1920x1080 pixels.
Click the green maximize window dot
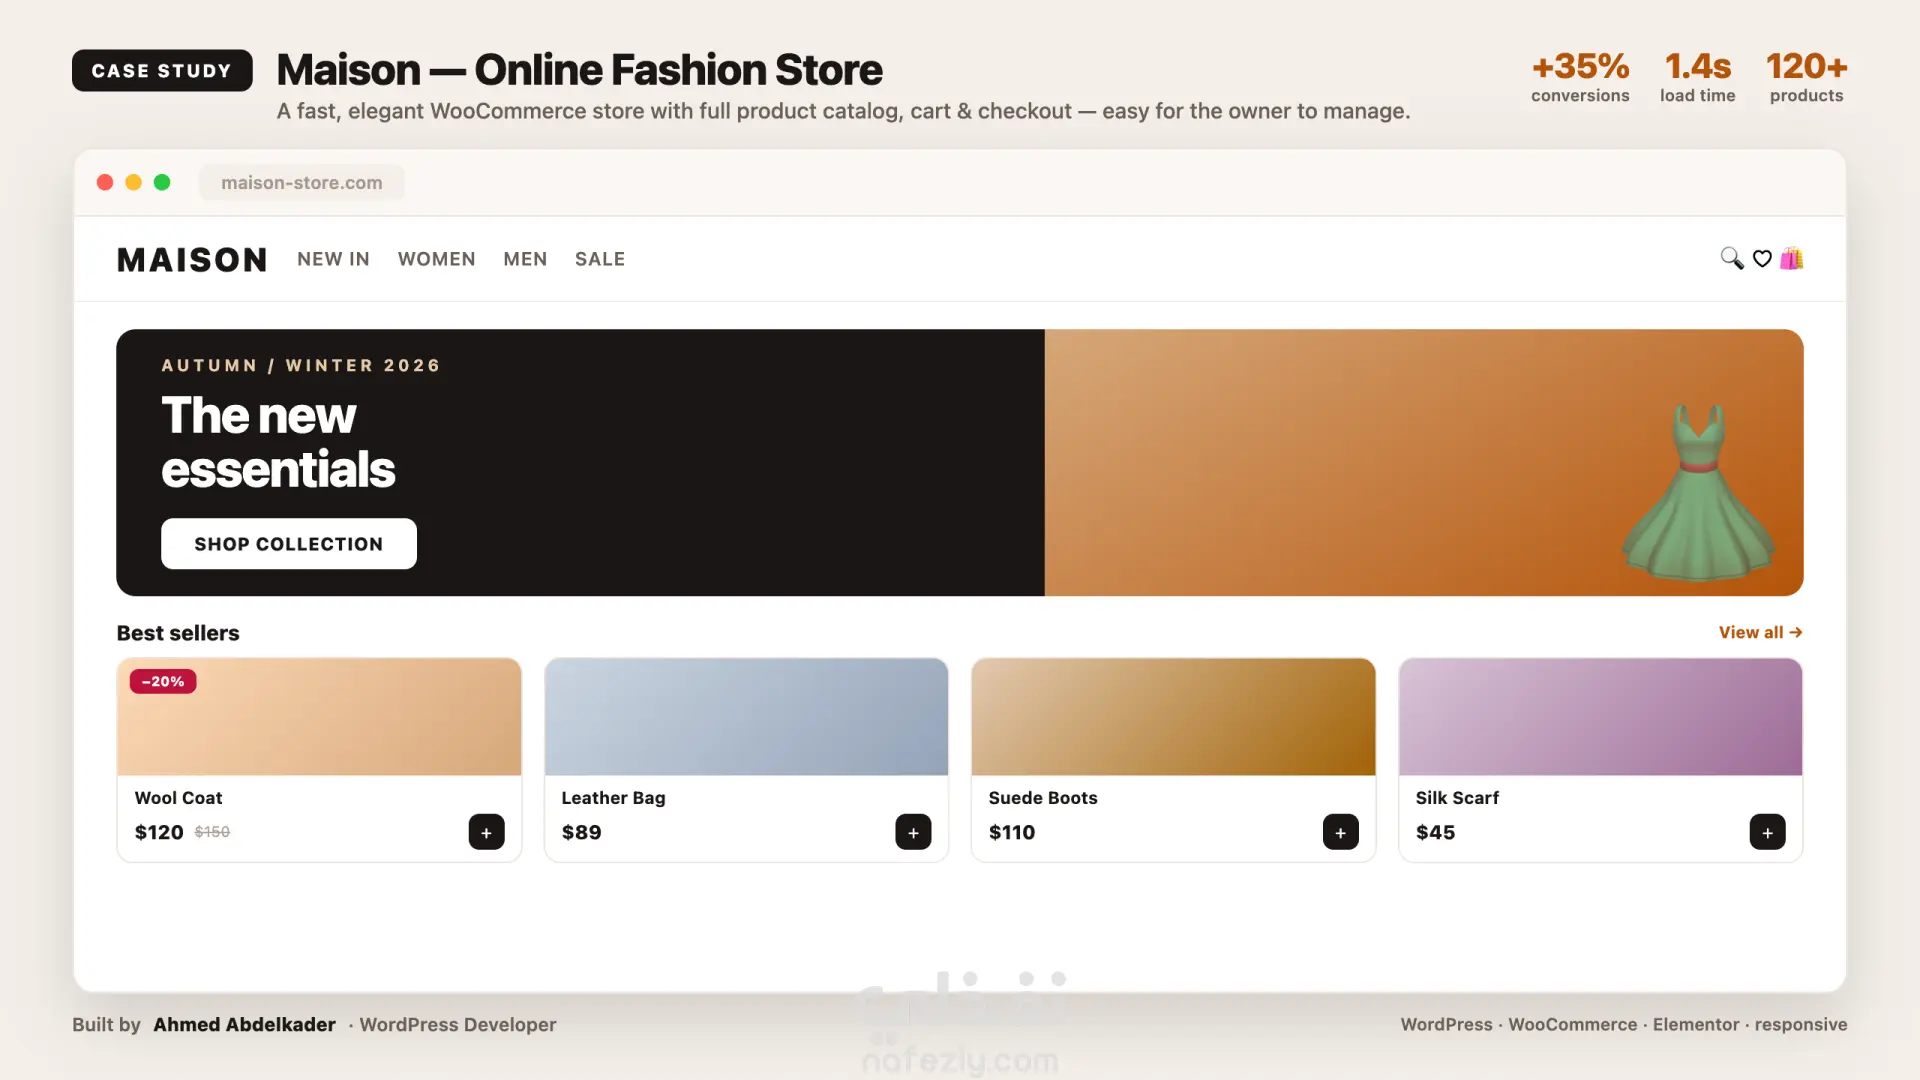[162, 182]
